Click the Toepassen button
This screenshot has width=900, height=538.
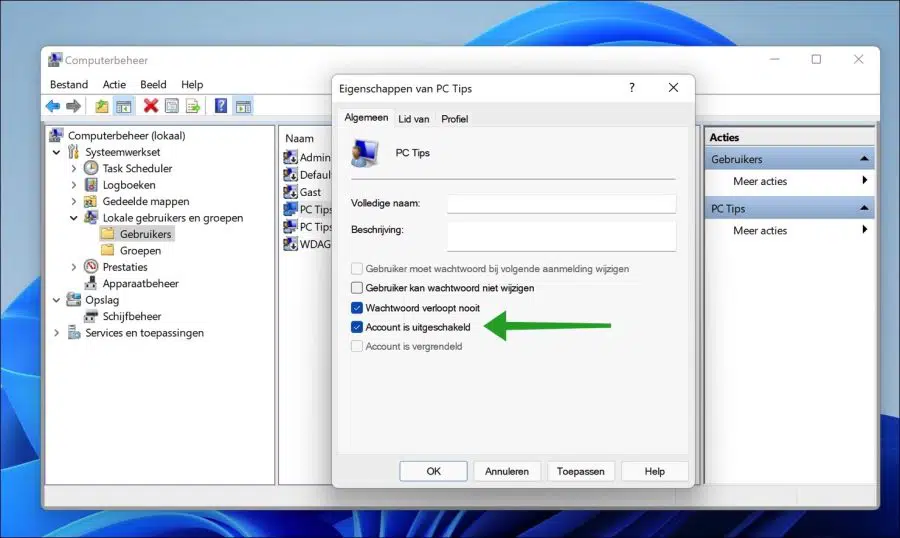click(580, 471)
